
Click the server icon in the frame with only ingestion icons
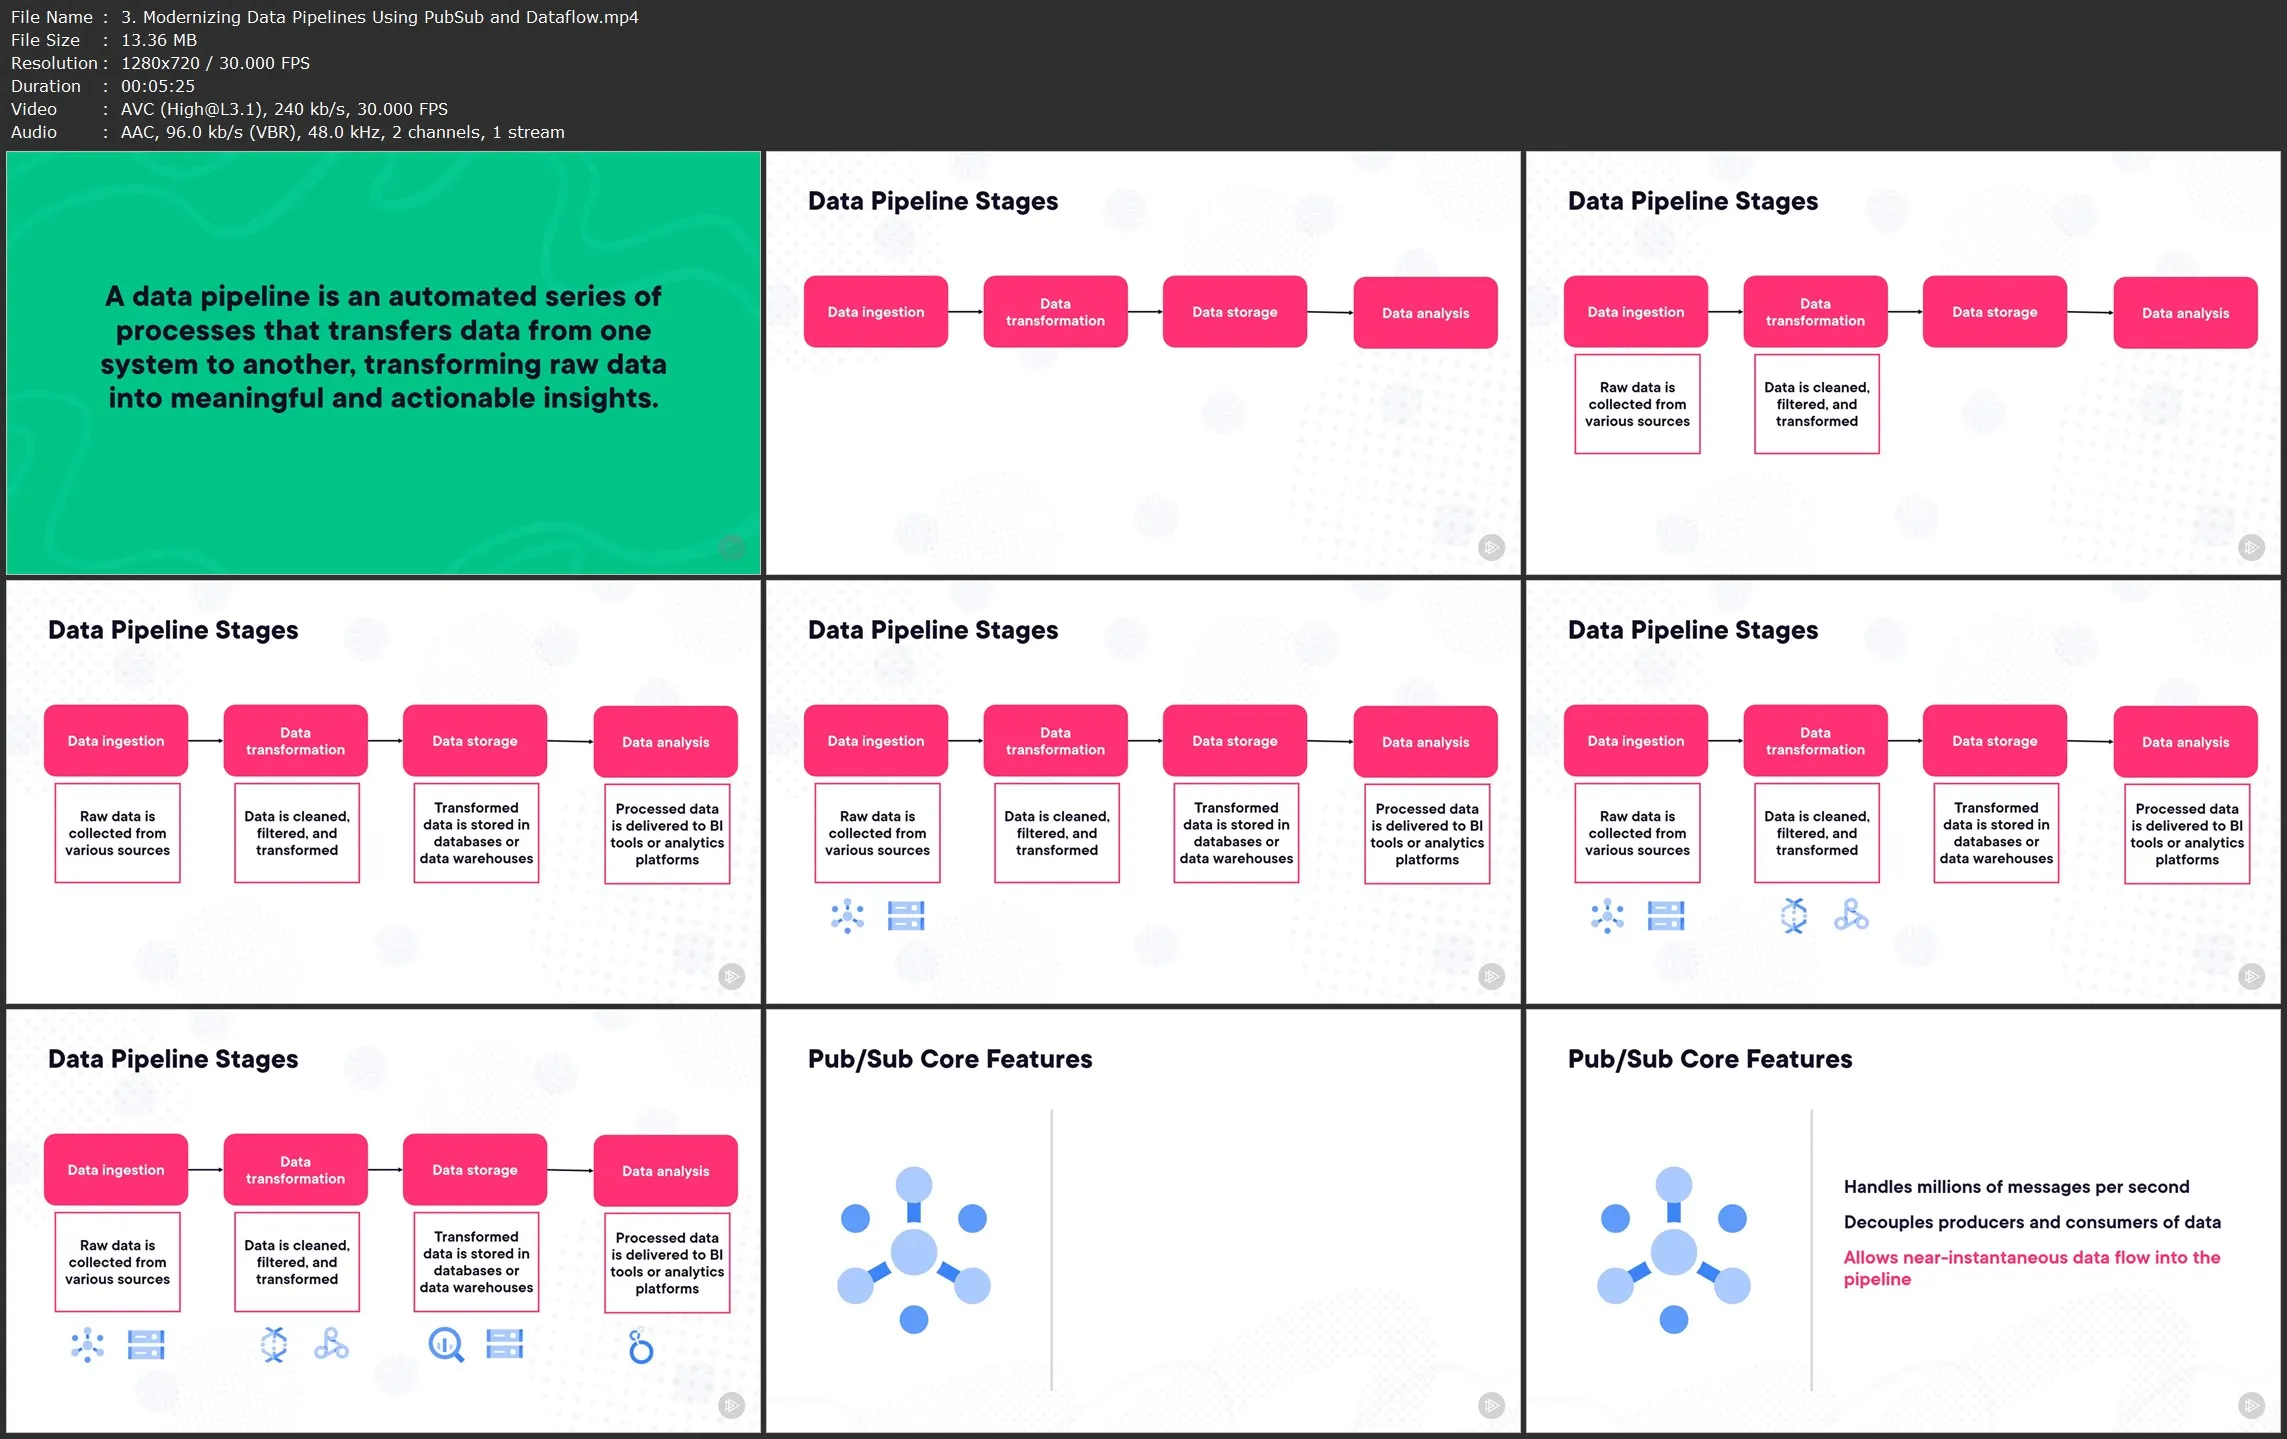tap(906, 915)
